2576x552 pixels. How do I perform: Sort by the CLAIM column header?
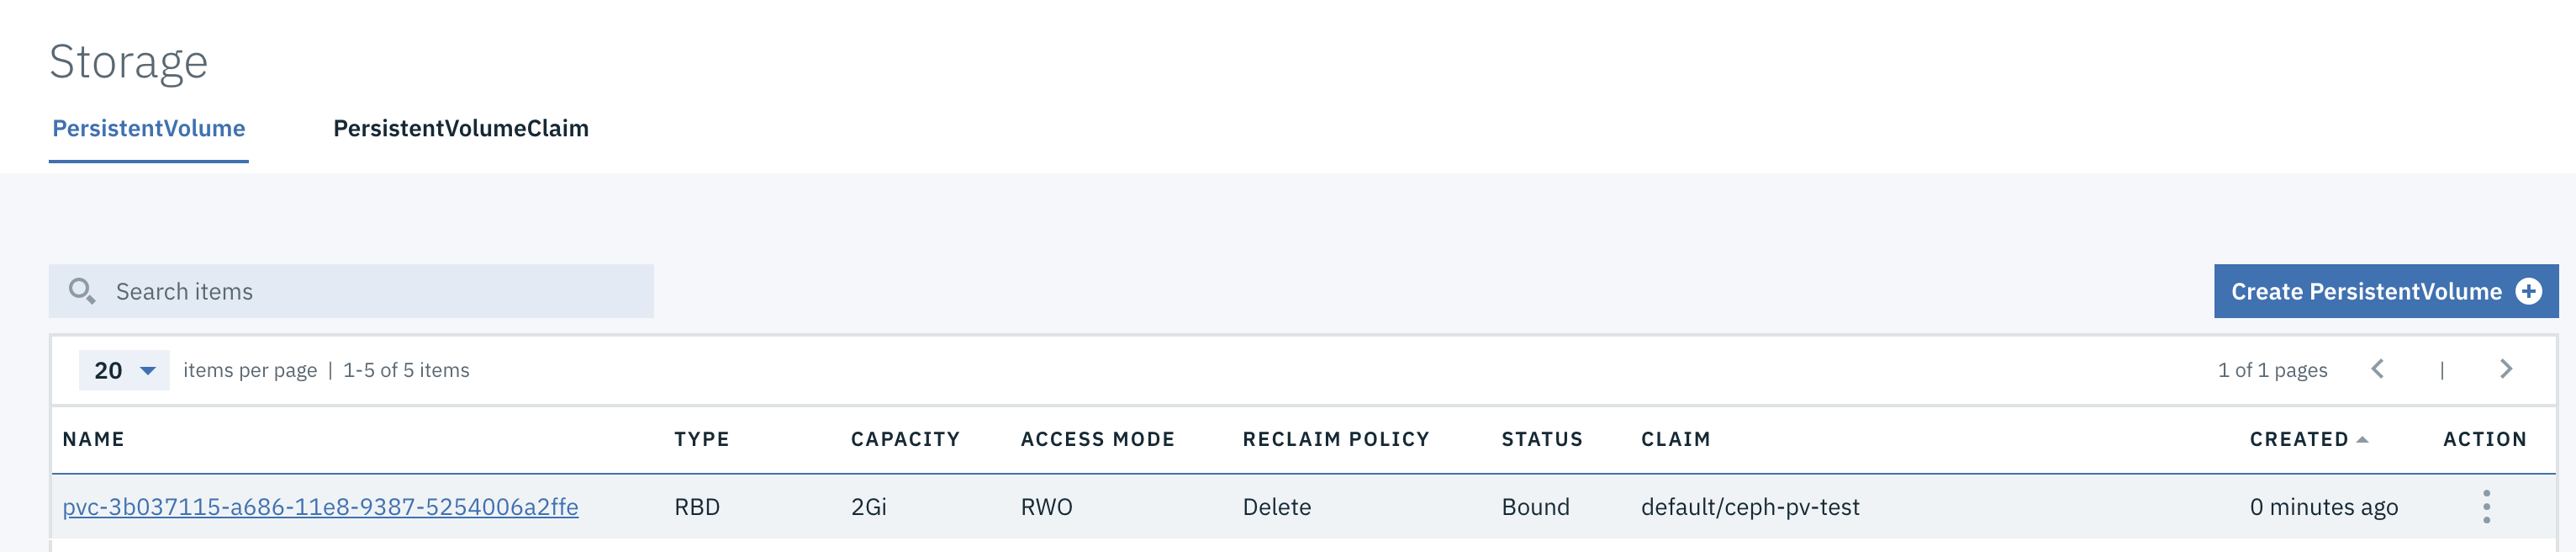(x=1676, y=439)
